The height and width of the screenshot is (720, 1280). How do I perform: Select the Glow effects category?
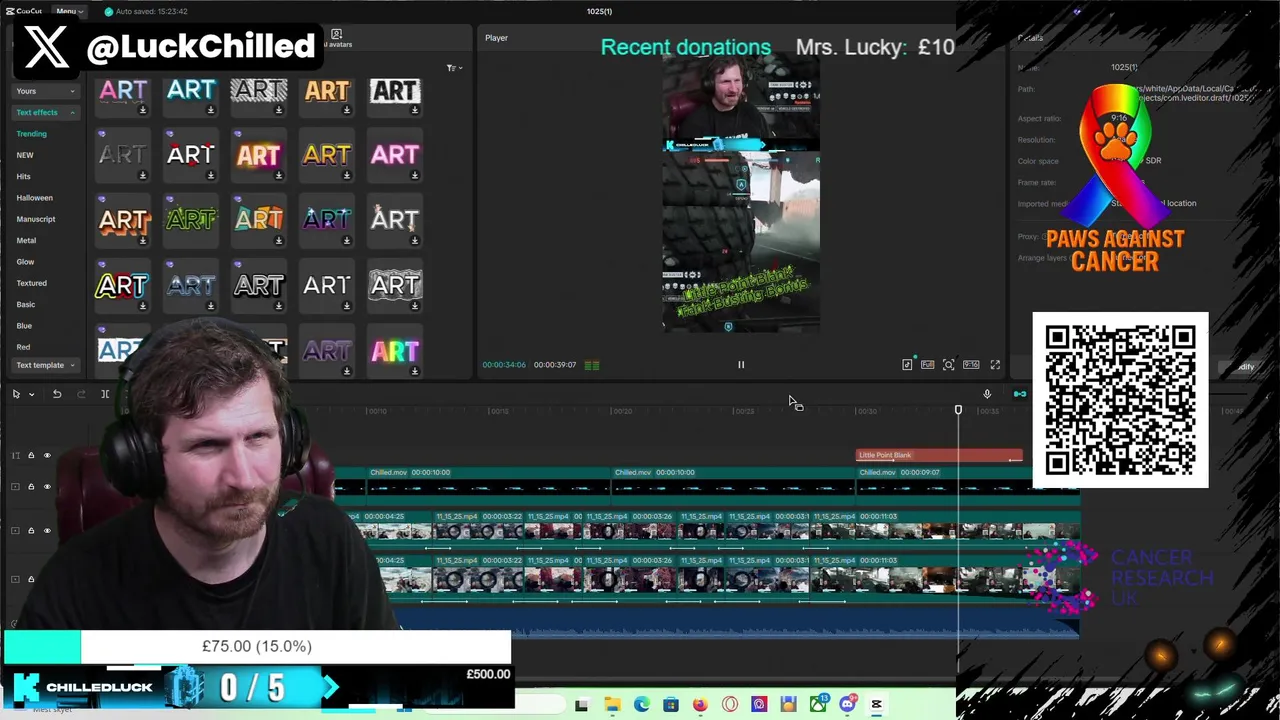click(25, 262)
